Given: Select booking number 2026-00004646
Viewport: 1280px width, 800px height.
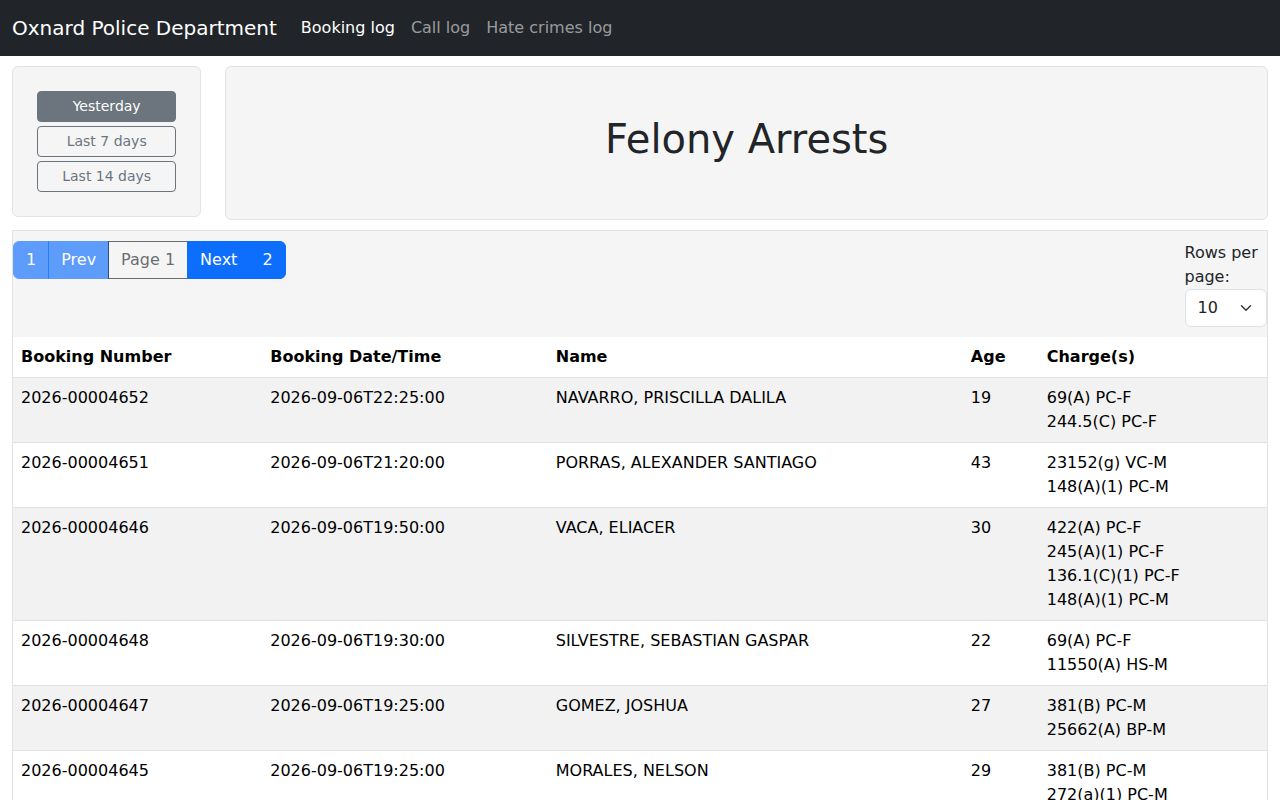Looking at the screenshot, I should pos(85,528).
